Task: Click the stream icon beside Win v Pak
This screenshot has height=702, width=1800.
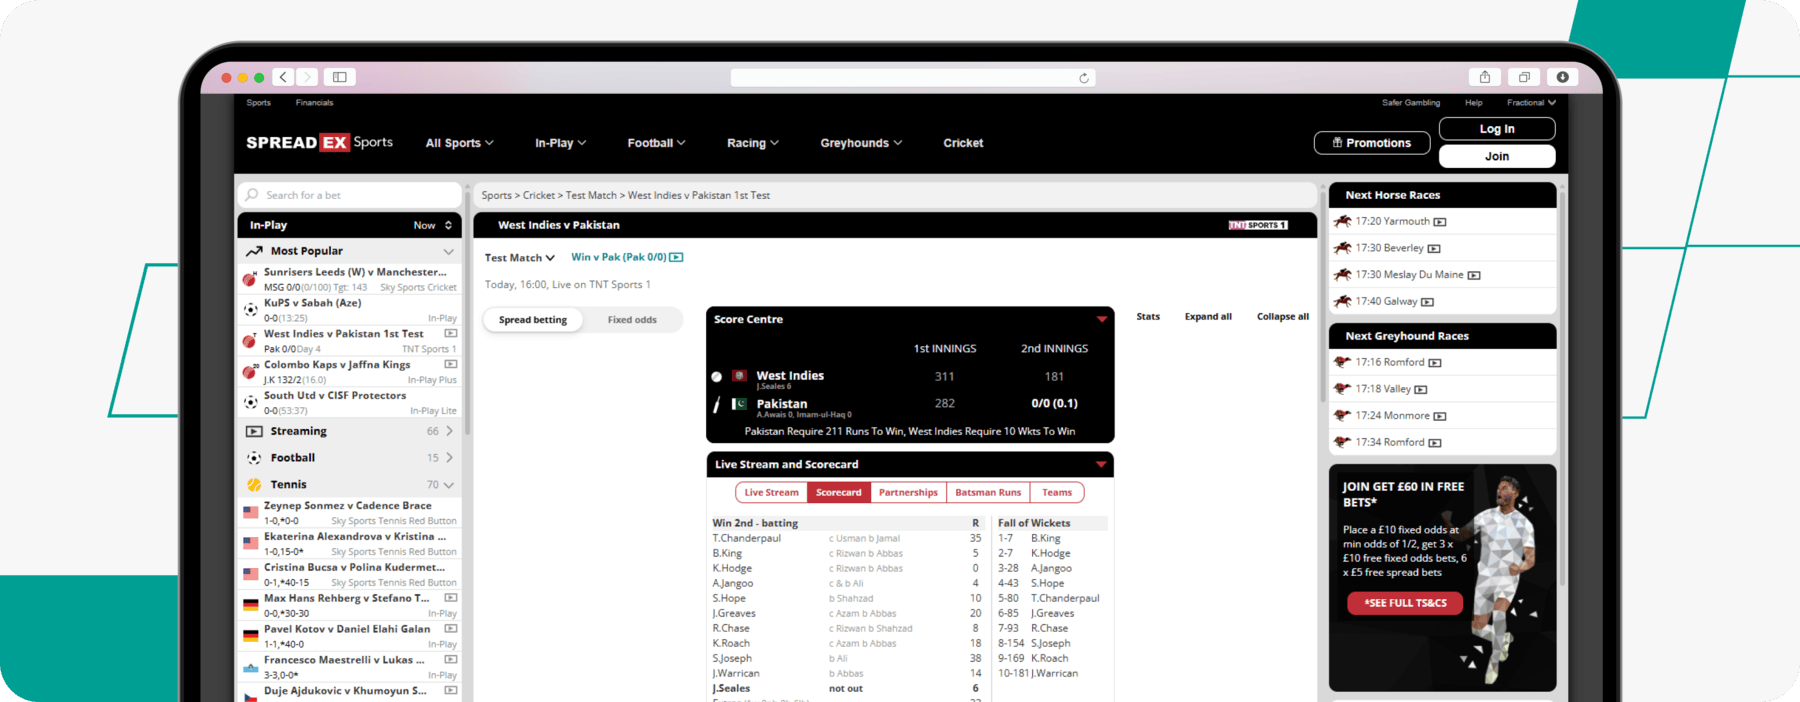Action: [x=677, y=257]
